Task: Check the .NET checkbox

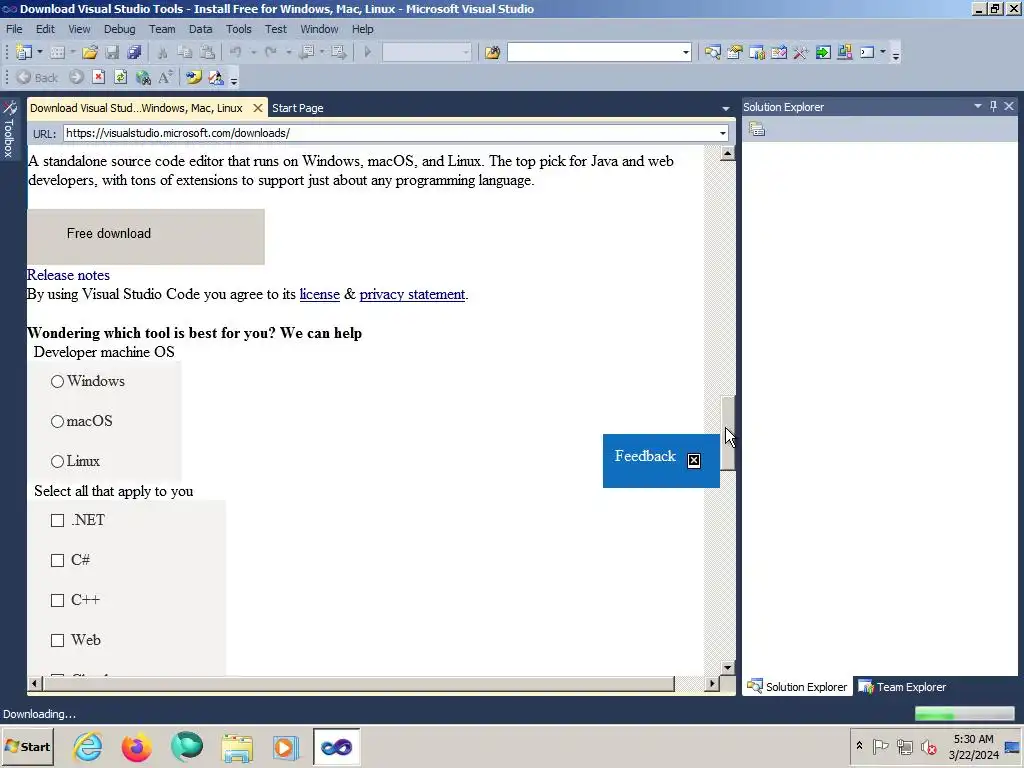Action: tap(57, 520)
